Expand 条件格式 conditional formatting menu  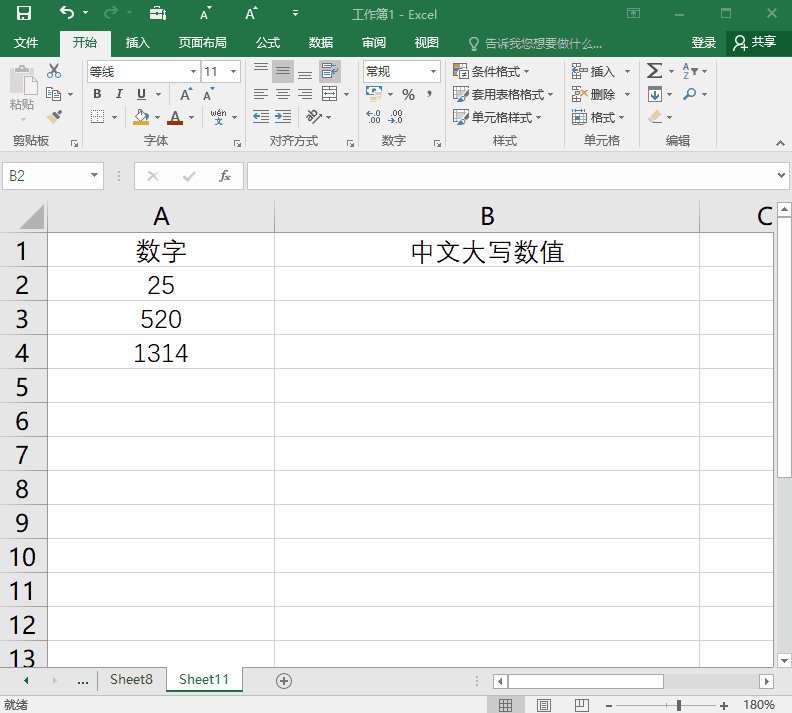491,71
